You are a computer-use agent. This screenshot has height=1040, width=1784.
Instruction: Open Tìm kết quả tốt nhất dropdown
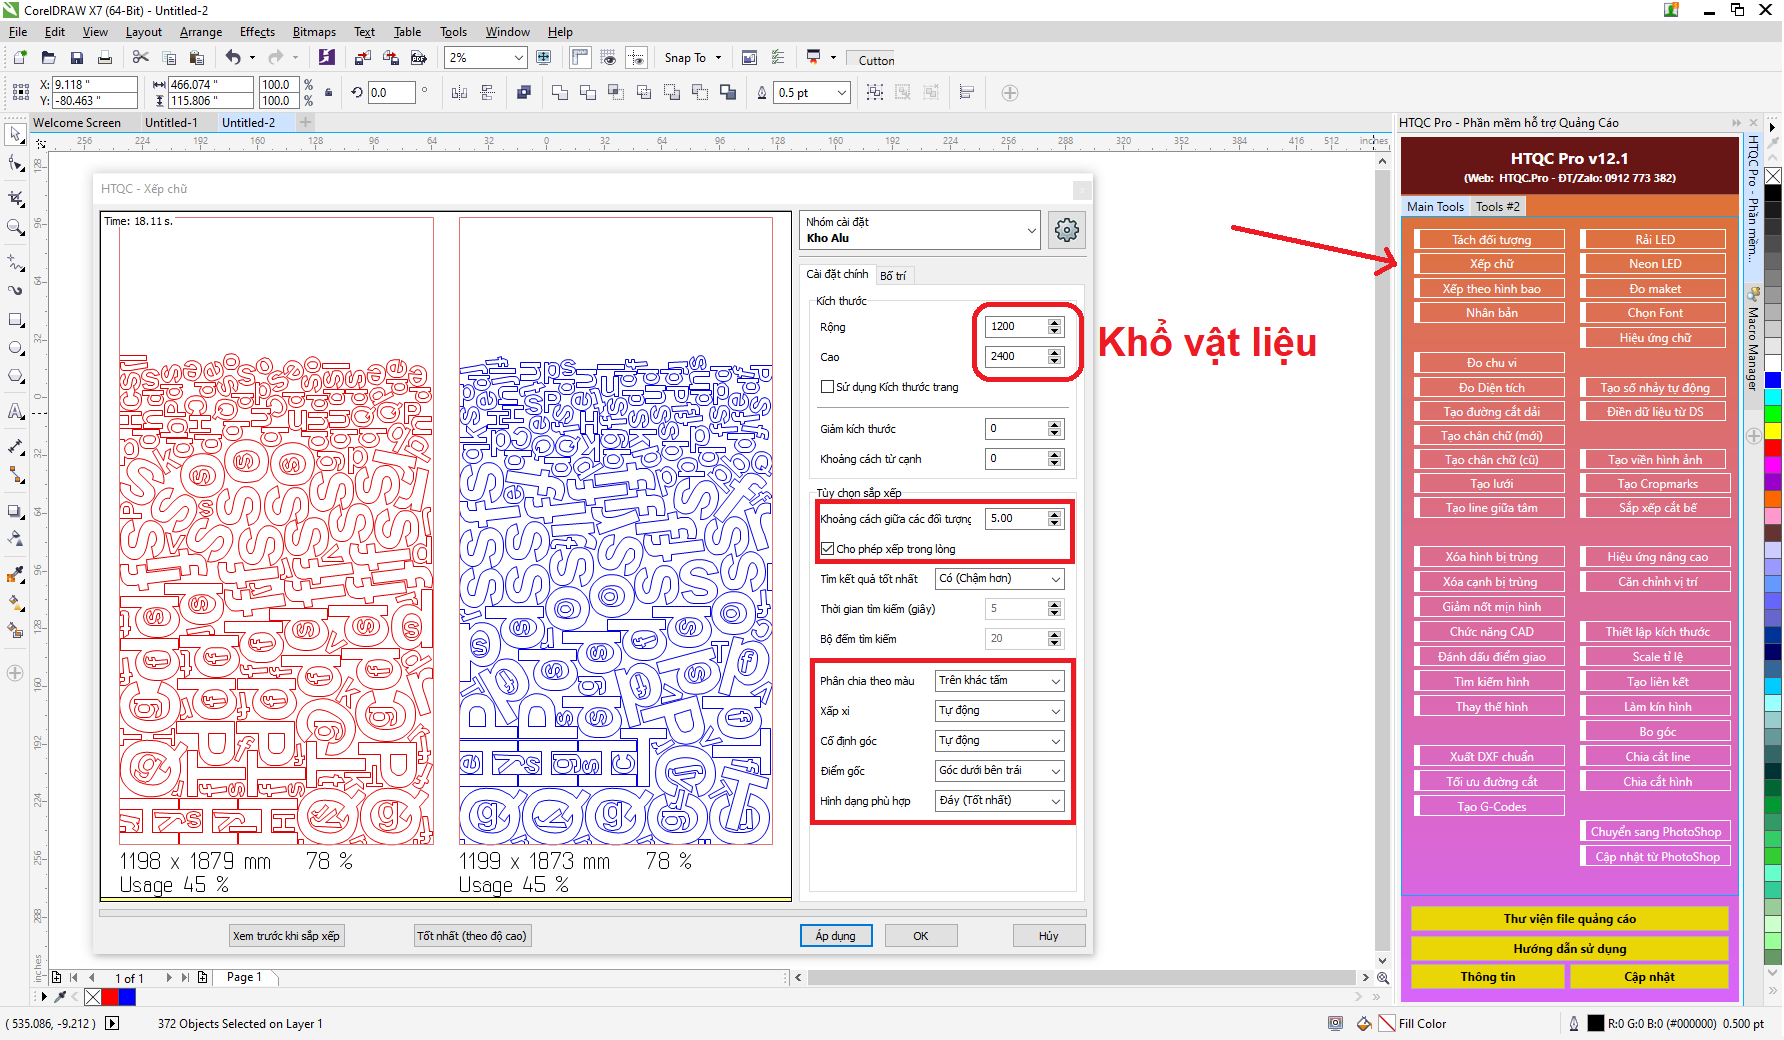coord(999,579)
